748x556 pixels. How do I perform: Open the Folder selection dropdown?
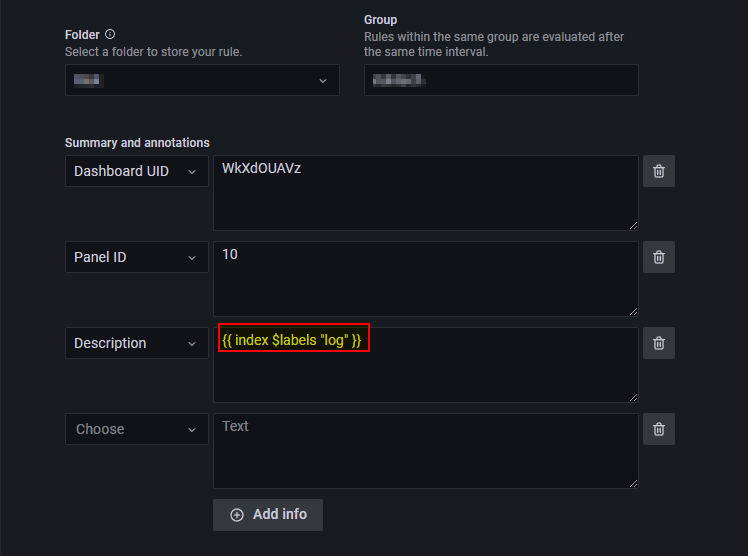coord(202,80)
